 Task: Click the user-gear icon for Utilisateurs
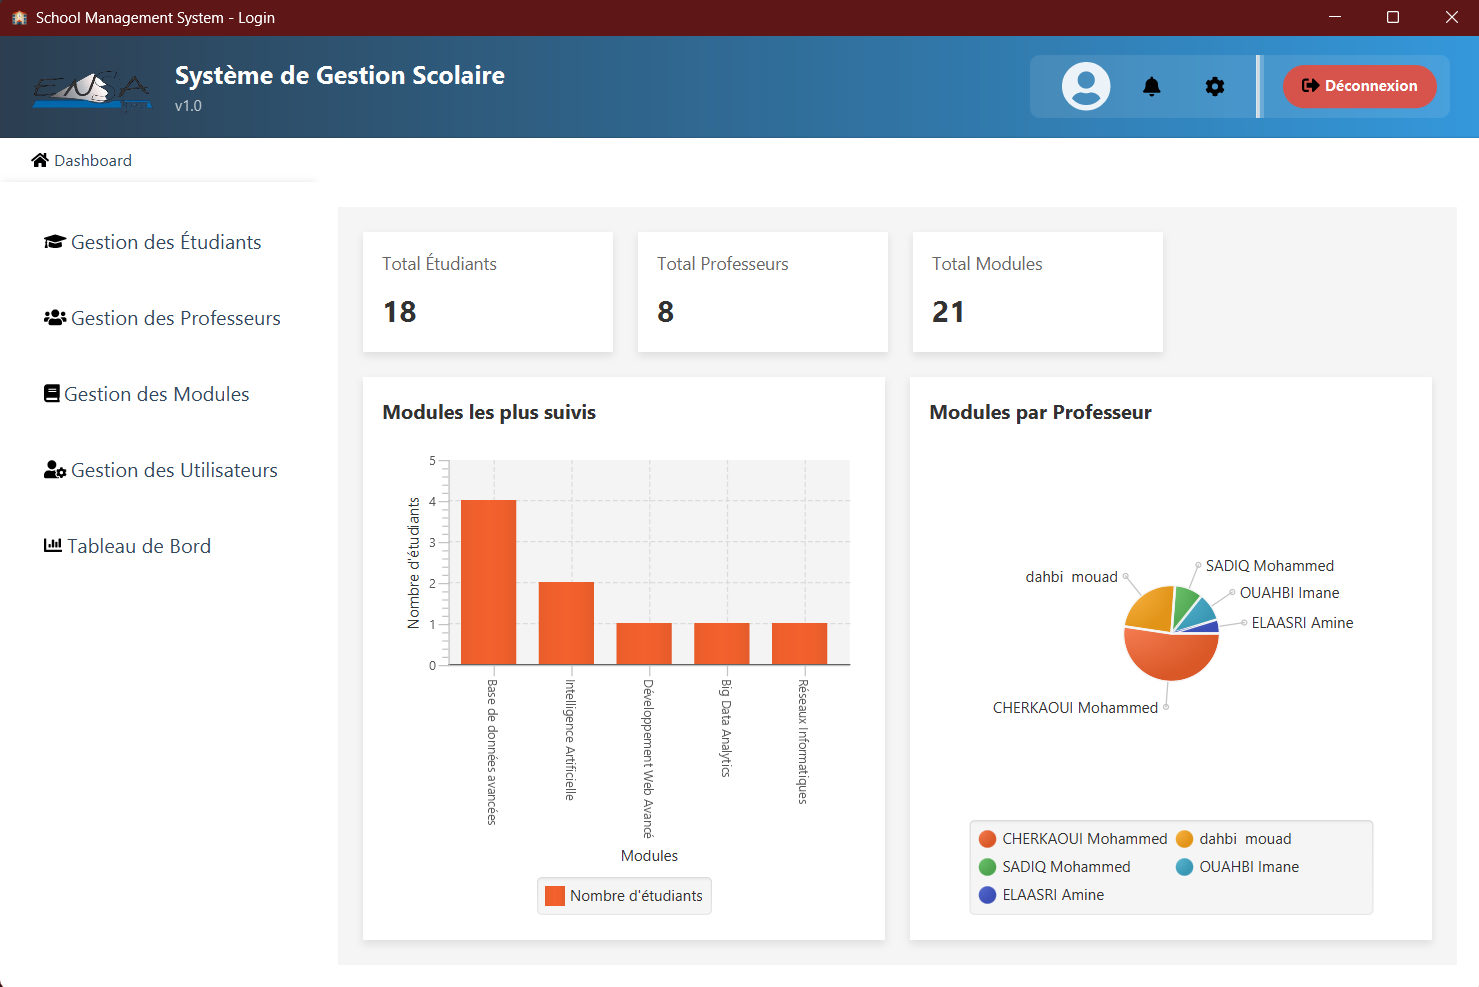[x=55, y=470]
